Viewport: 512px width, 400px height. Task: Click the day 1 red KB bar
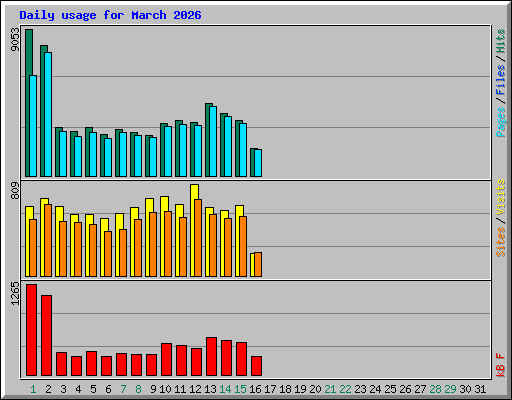(31, 330)
